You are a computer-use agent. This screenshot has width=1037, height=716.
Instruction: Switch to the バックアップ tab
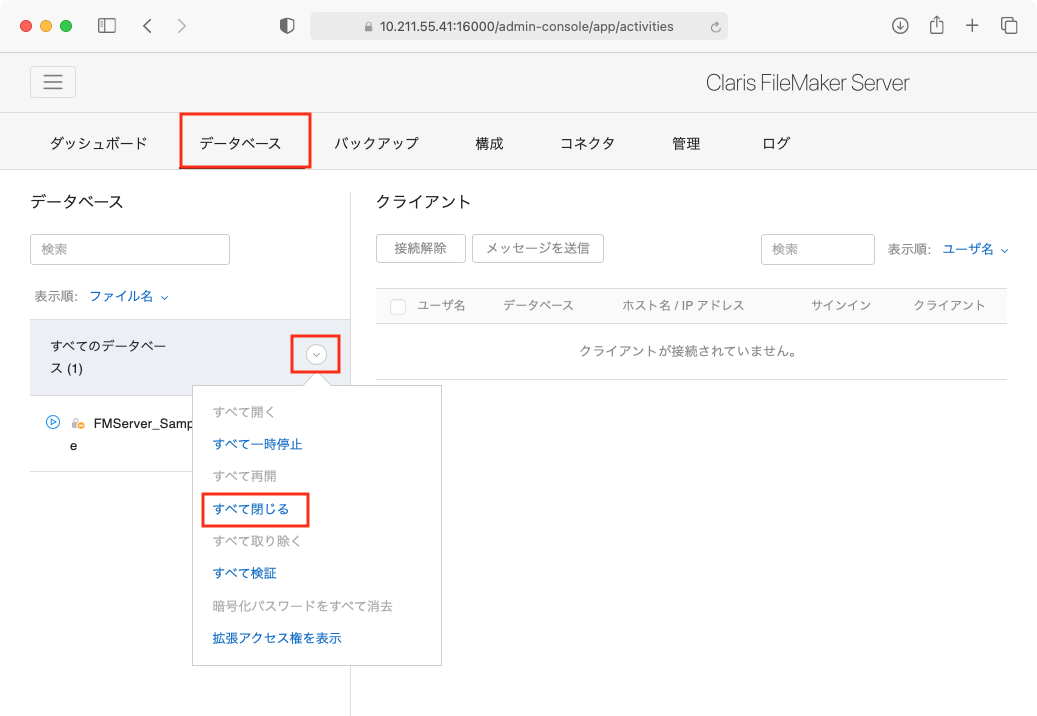376,143
